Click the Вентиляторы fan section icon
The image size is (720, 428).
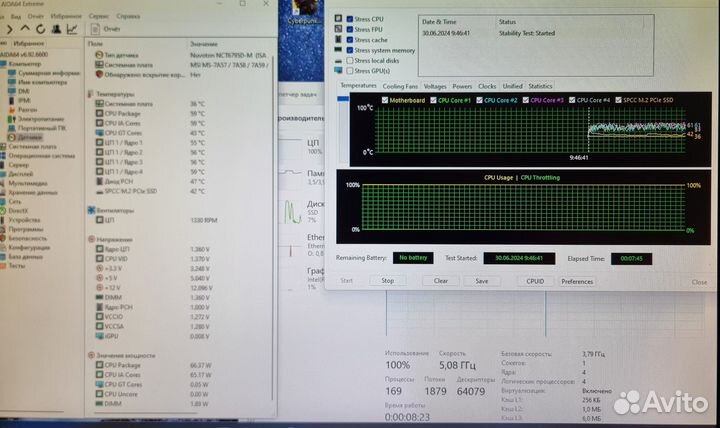tap(91, 210)
